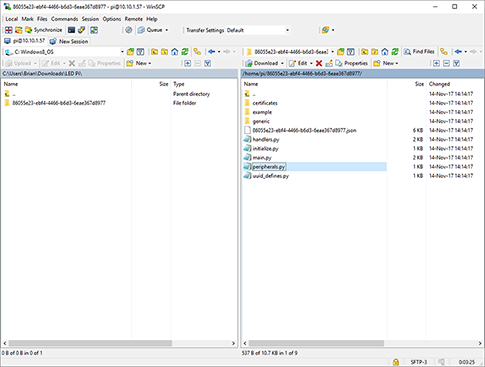The width and height of the screenshot is (485, 367).
Task: Open the Options menu
Action: point(112,19)
